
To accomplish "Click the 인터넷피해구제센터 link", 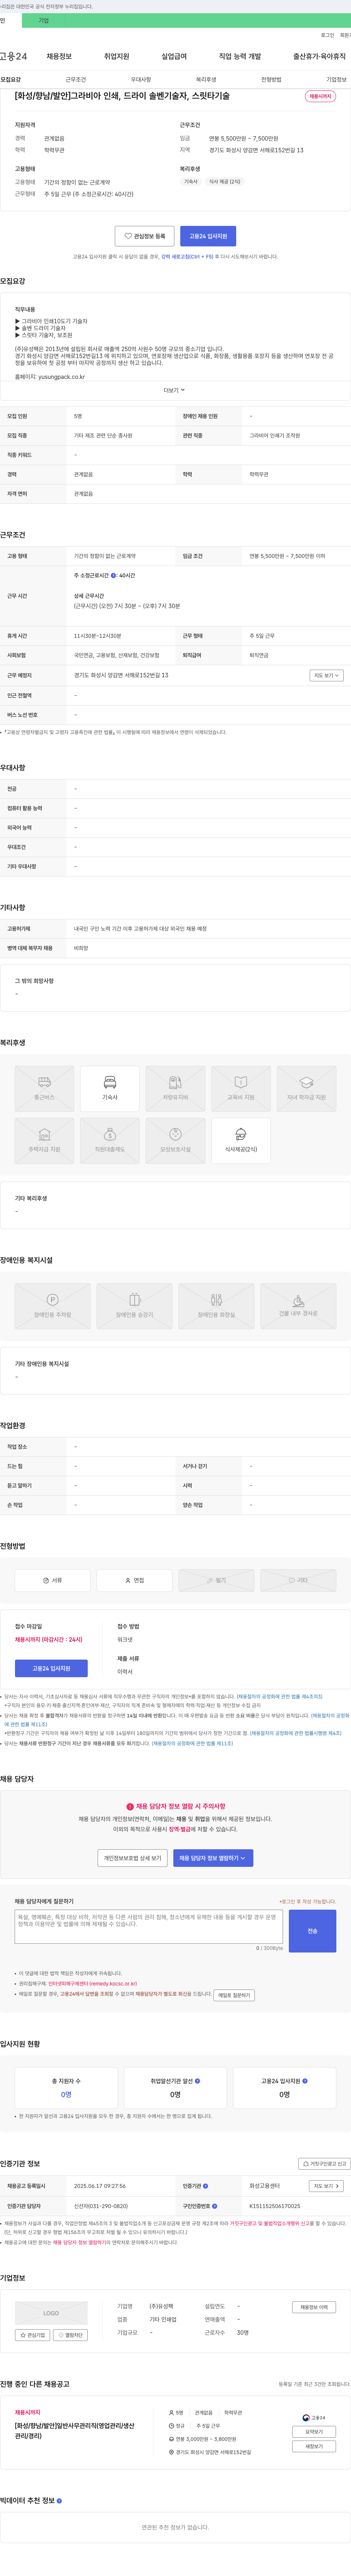I will (x=92, y=1983).
